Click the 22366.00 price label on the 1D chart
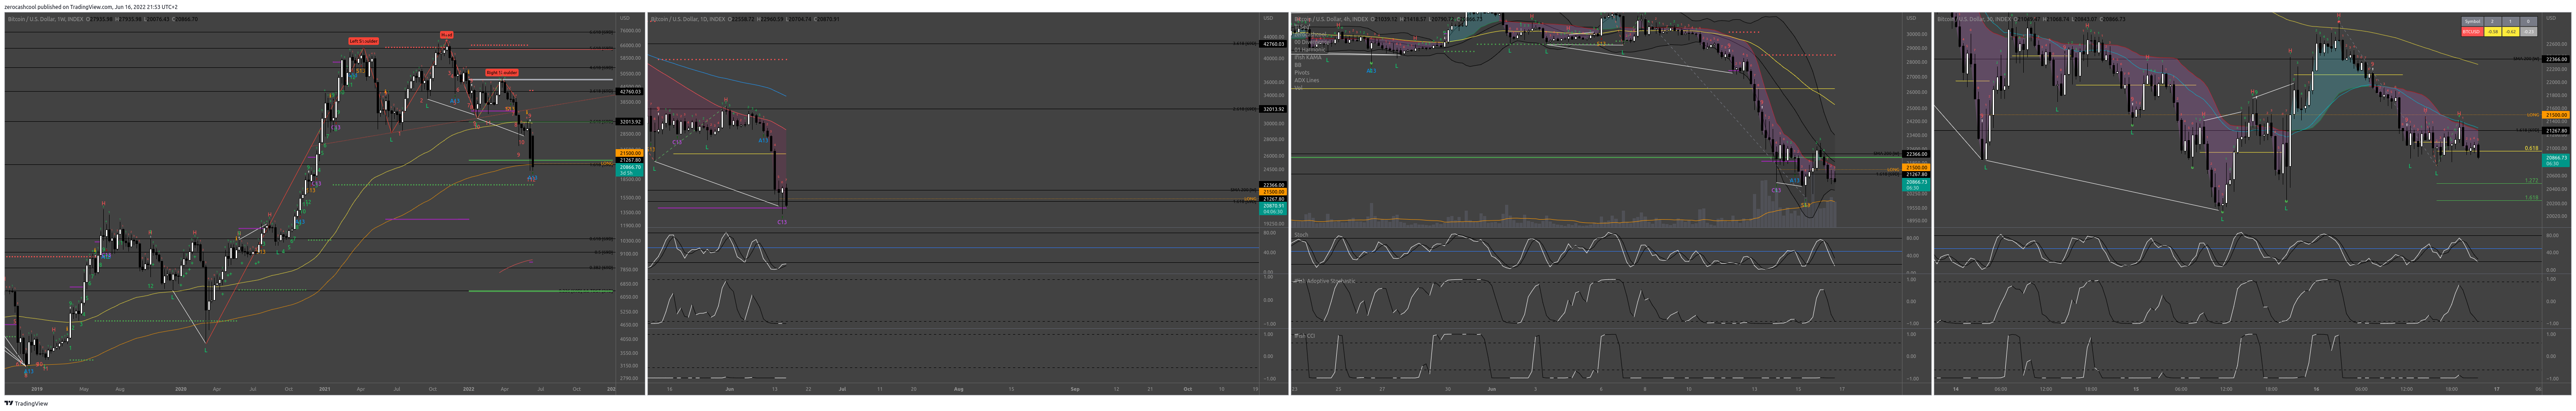 pyautogui.click(x=1273, y=185)
